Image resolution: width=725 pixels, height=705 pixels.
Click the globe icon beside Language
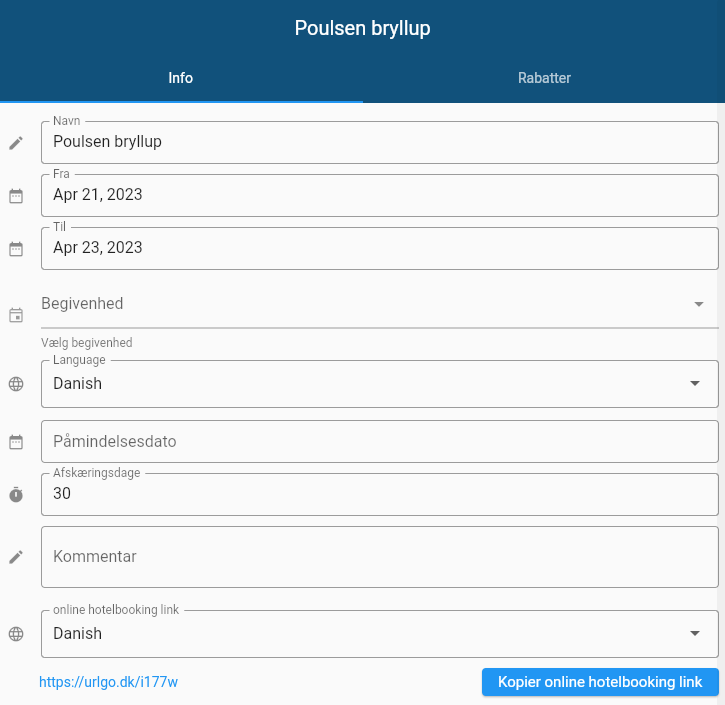16,384
